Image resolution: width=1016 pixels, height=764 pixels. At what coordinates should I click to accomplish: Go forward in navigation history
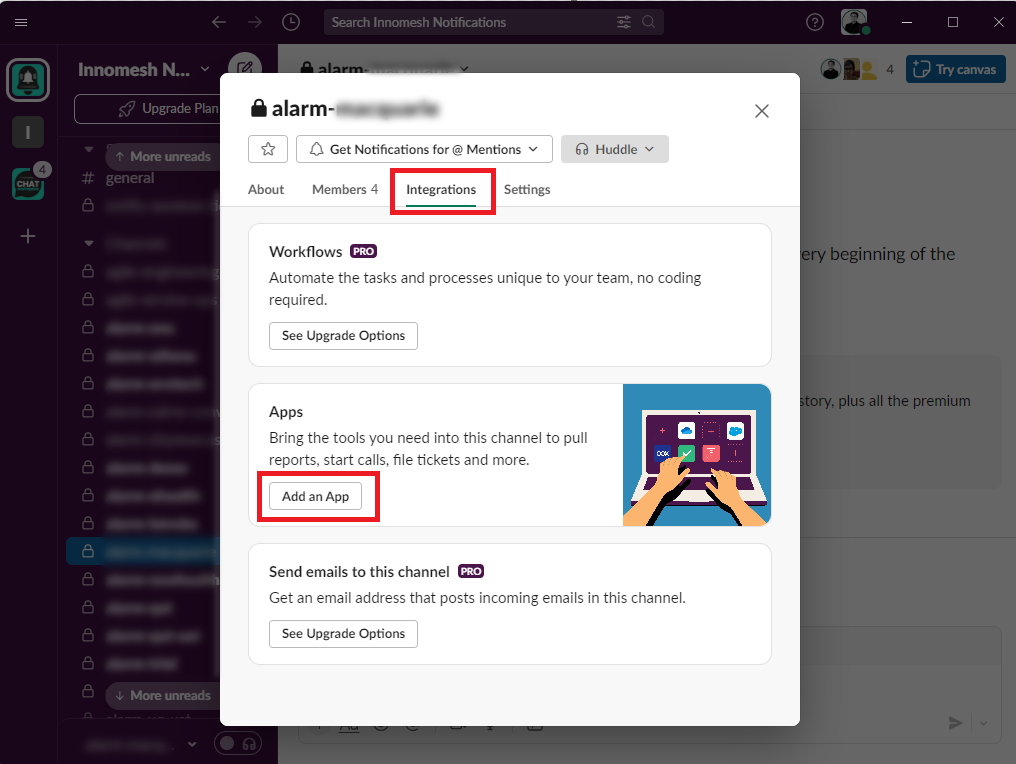click(x=255, y=22)
